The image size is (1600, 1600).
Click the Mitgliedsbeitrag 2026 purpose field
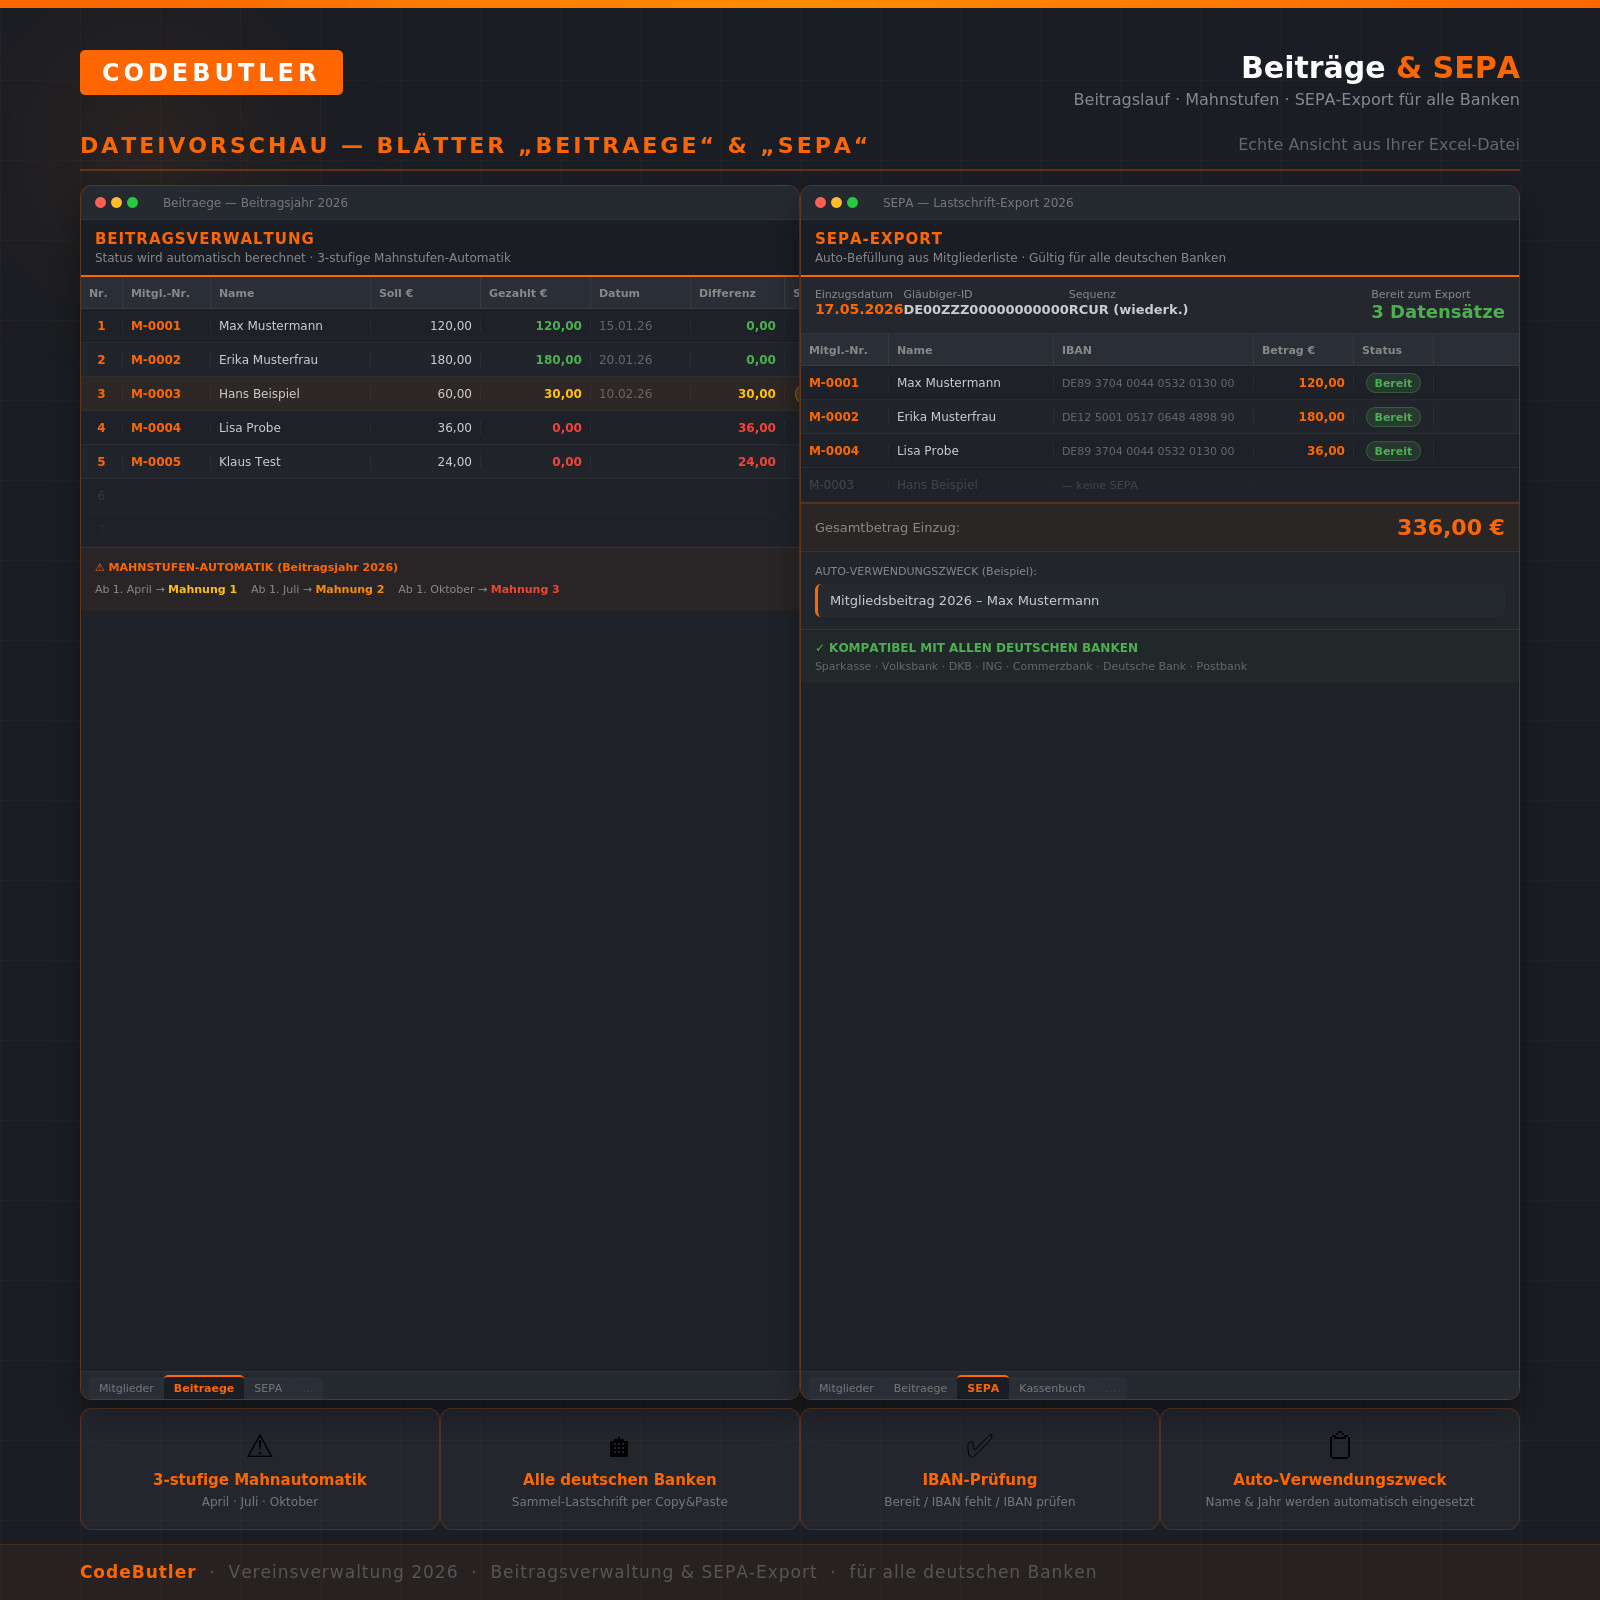point(1160,601)
